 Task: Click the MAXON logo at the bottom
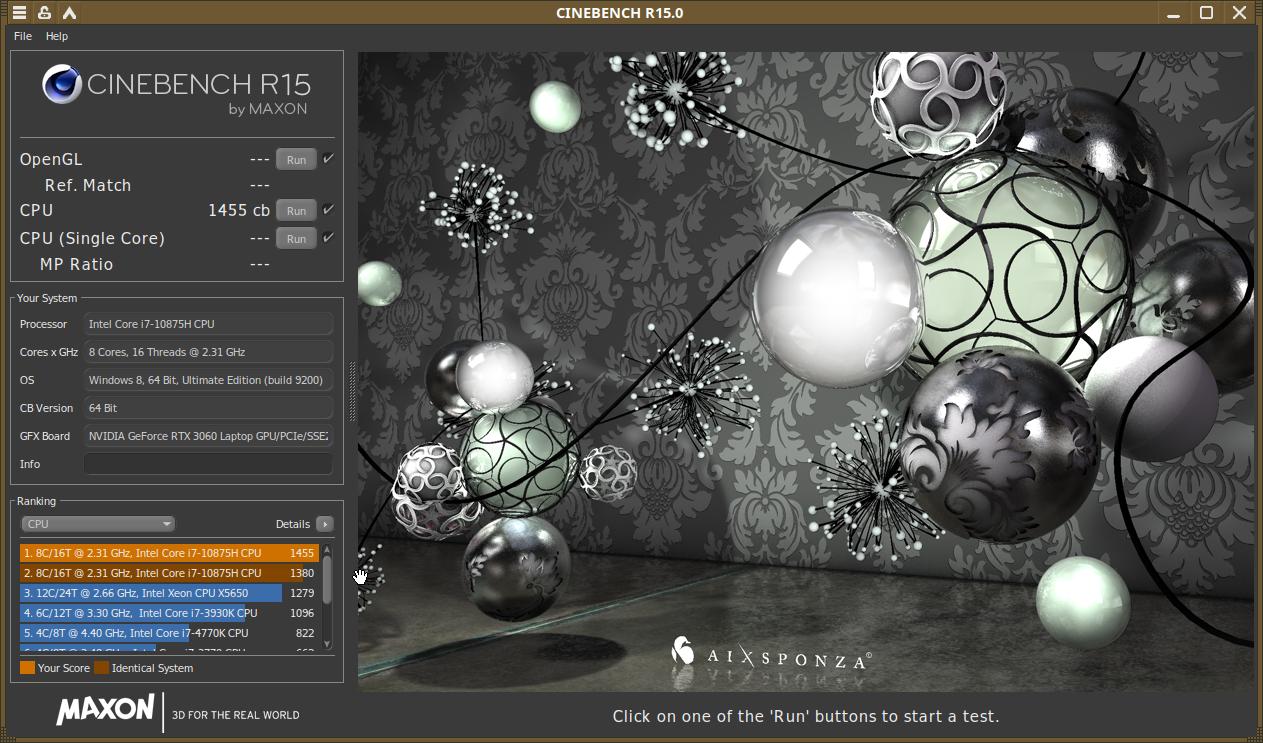[x=105, y=710]
